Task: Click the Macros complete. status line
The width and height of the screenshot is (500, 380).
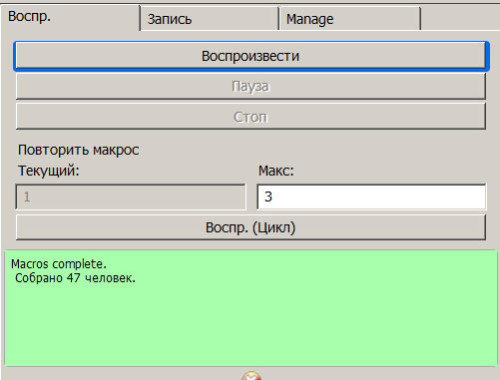Action: 59,264
